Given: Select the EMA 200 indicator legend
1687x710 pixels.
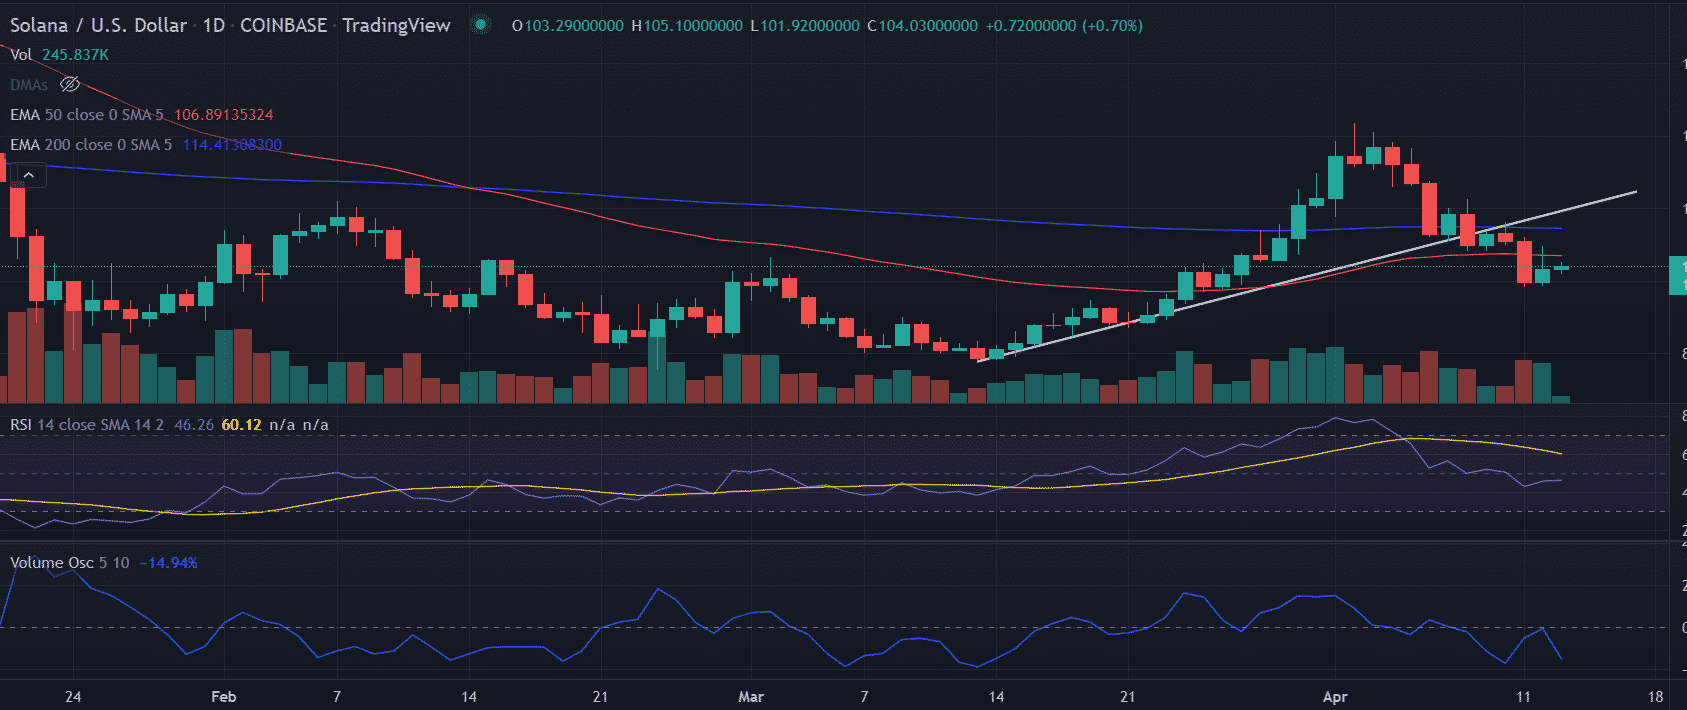Looking at the screenshot, I should pos(90,145).
